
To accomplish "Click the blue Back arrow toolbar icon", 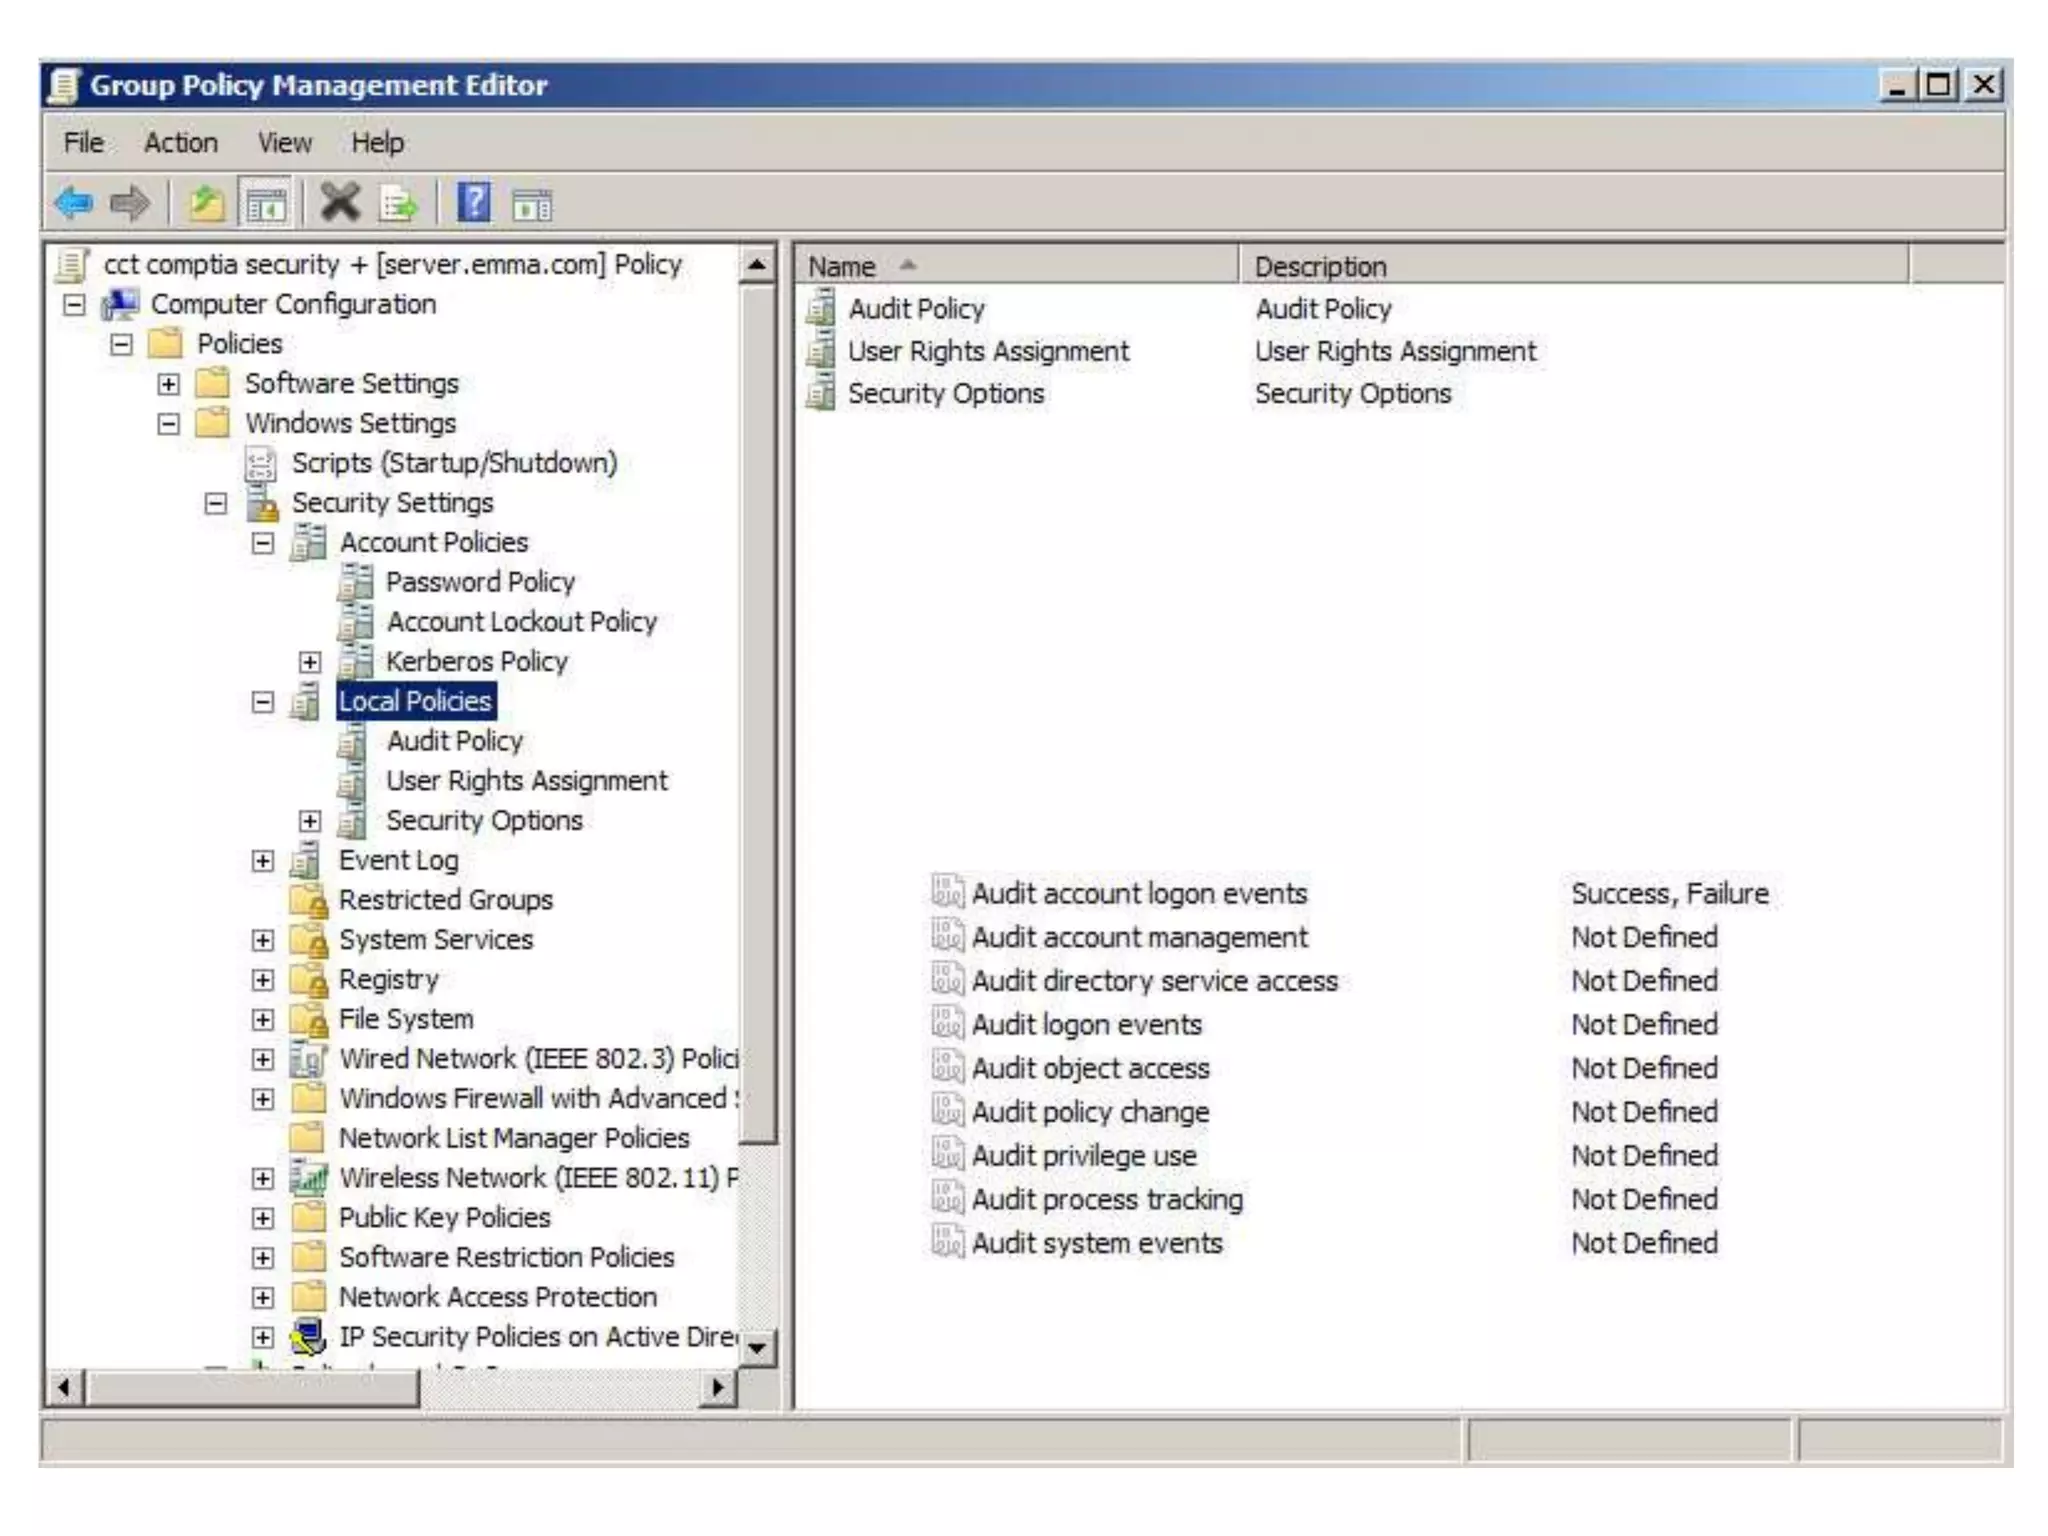I will point(74,204).
